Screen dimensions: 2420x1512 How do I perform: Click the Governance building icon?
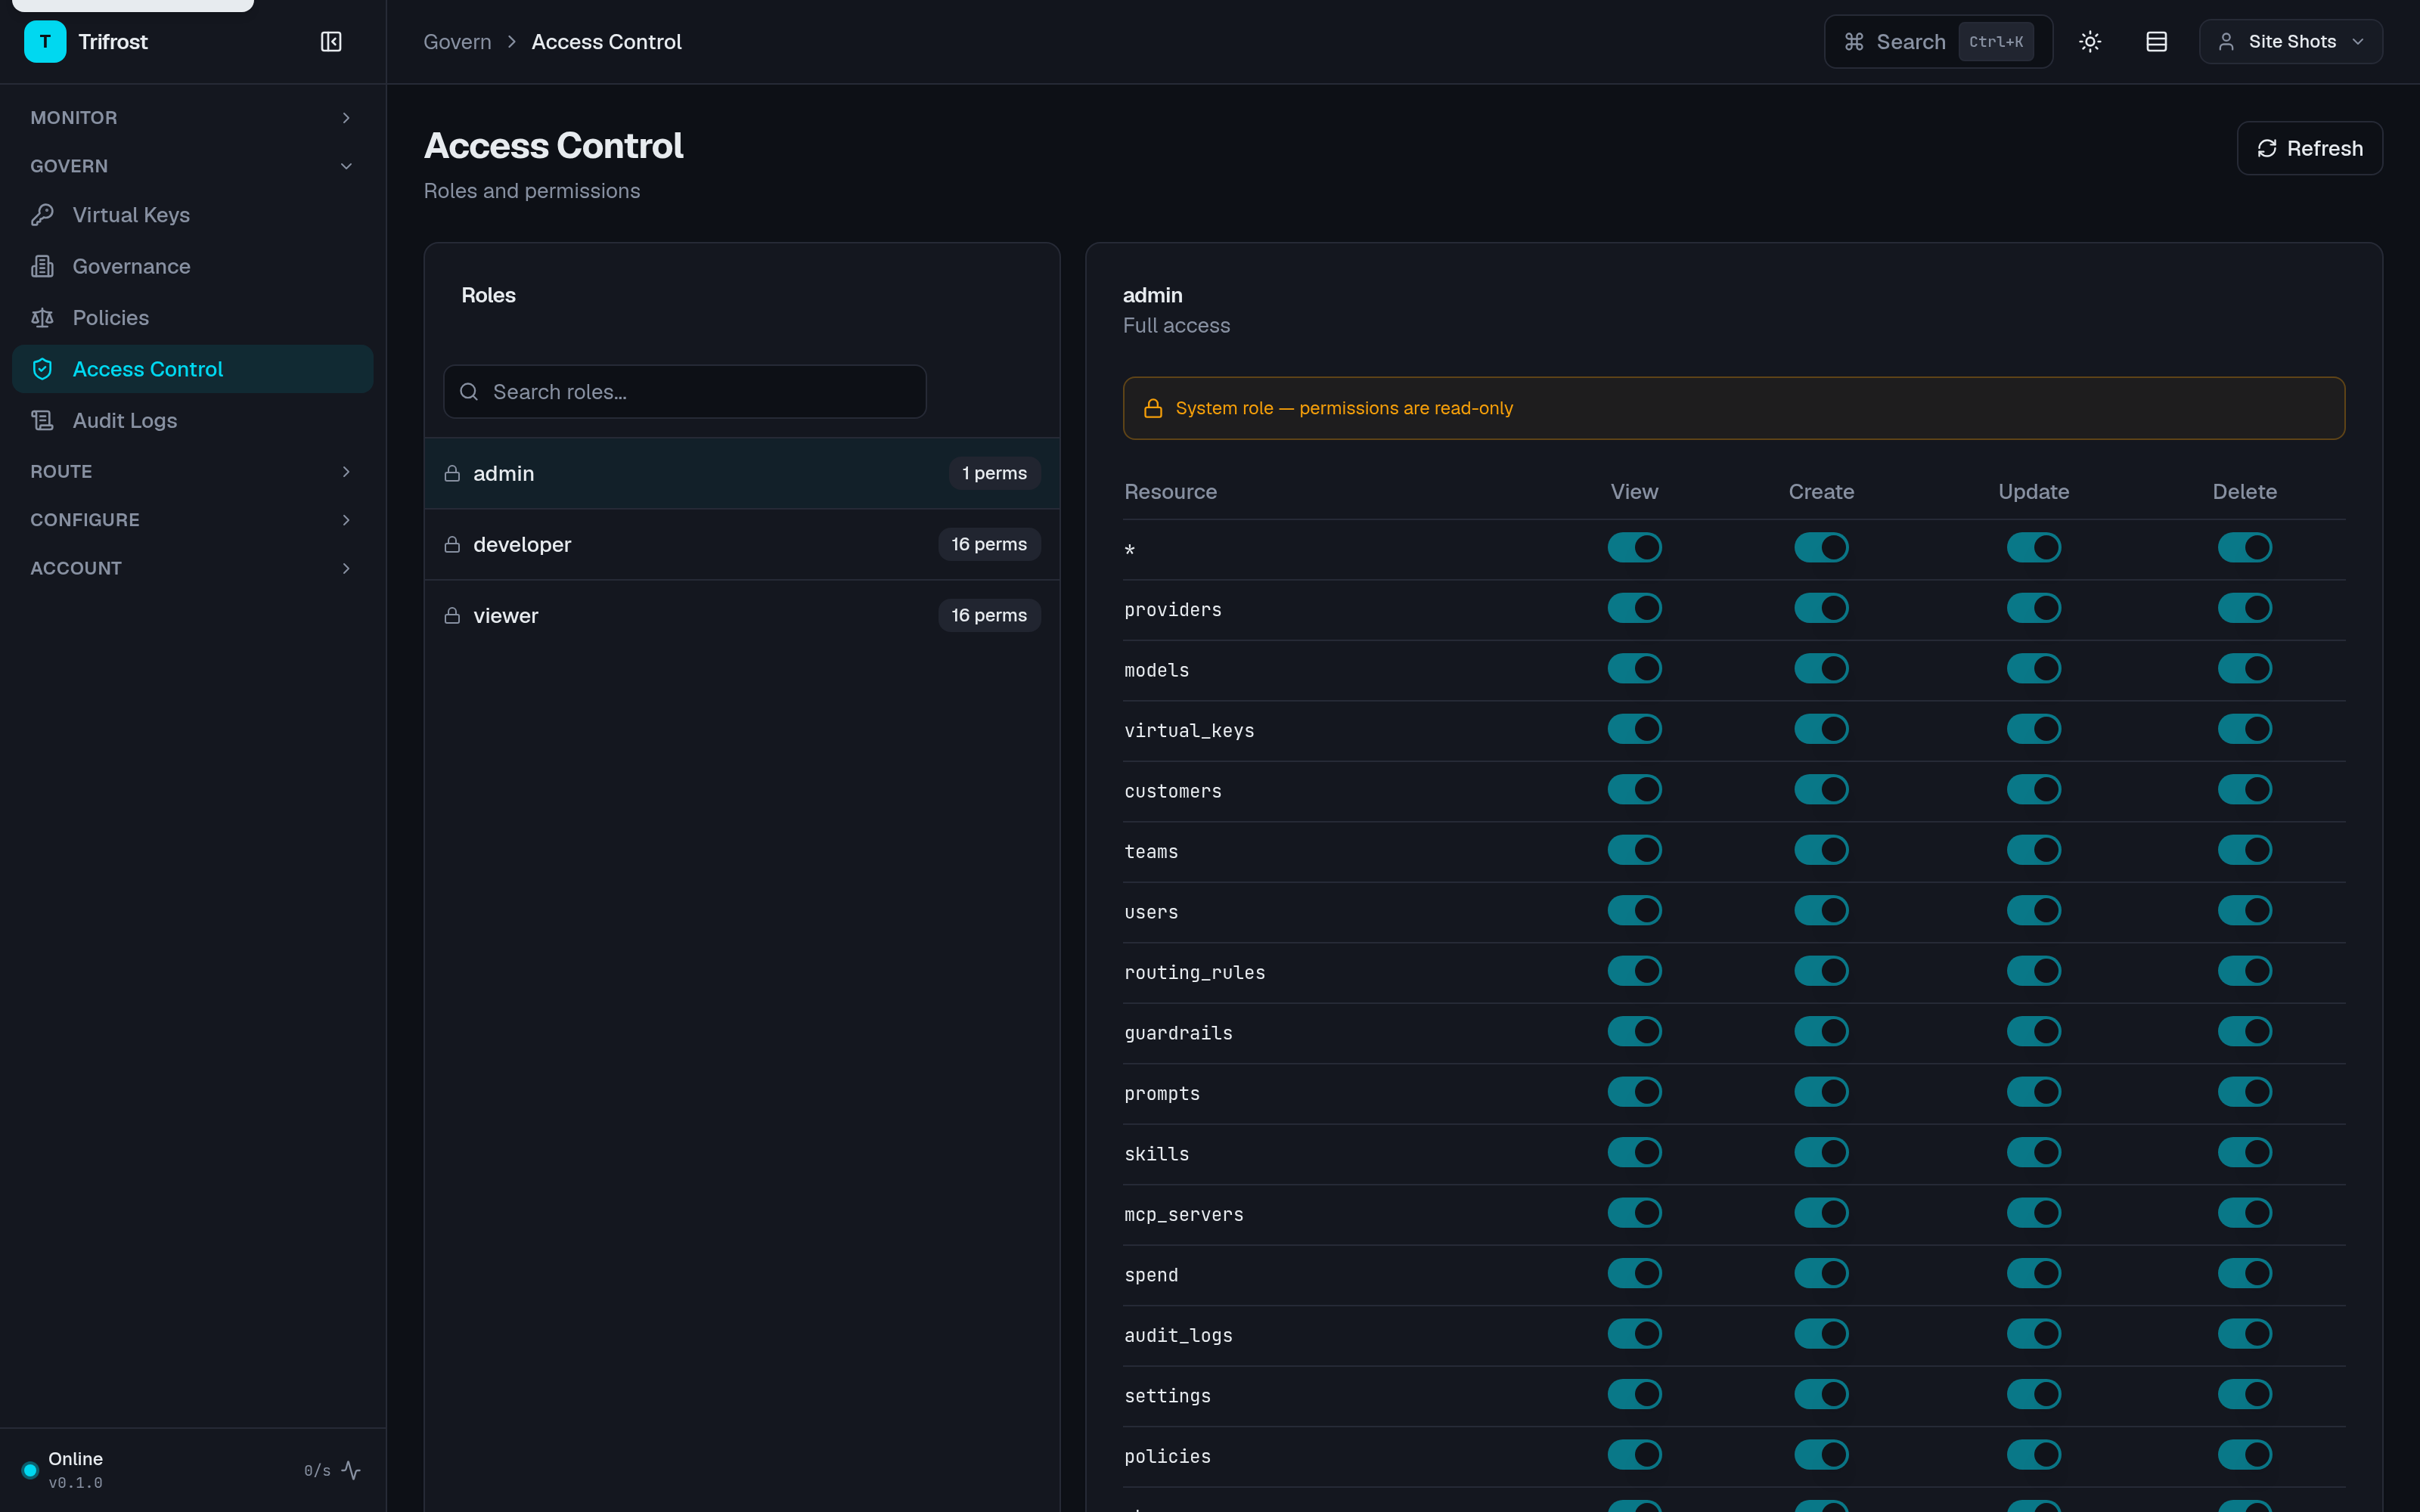[42, 266]
